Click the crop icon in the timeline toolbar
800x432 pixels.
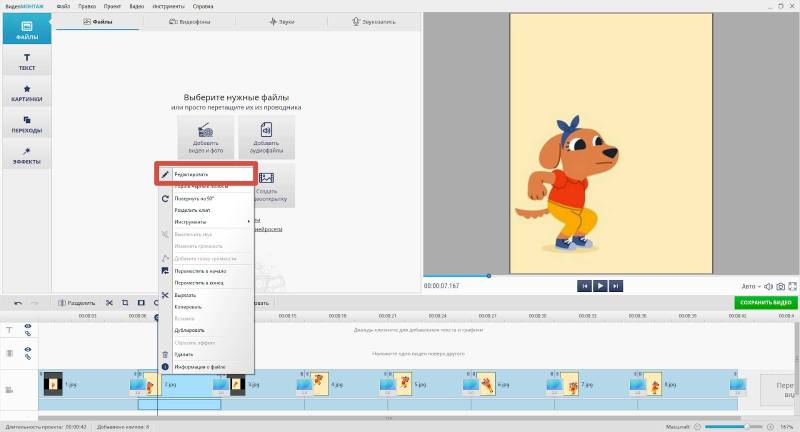pos(125,303)
